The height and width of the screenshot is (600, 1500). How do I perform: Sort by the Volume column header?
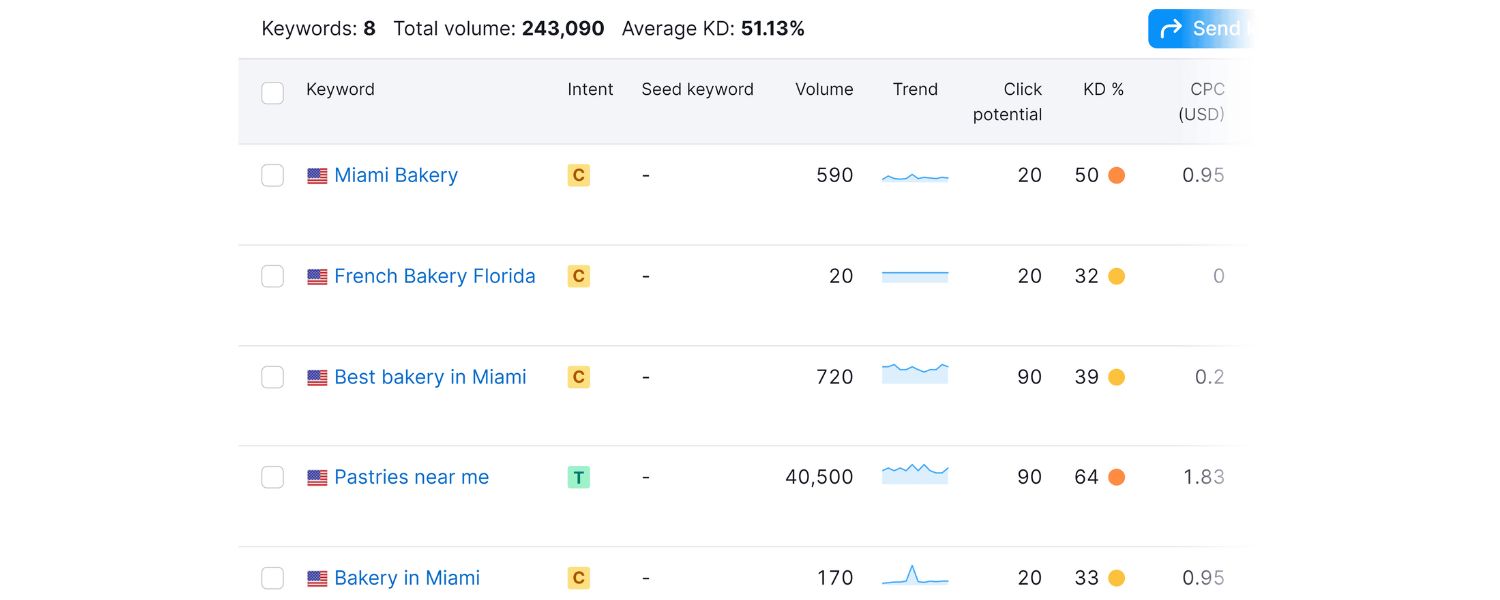click(x=824, y=89)
